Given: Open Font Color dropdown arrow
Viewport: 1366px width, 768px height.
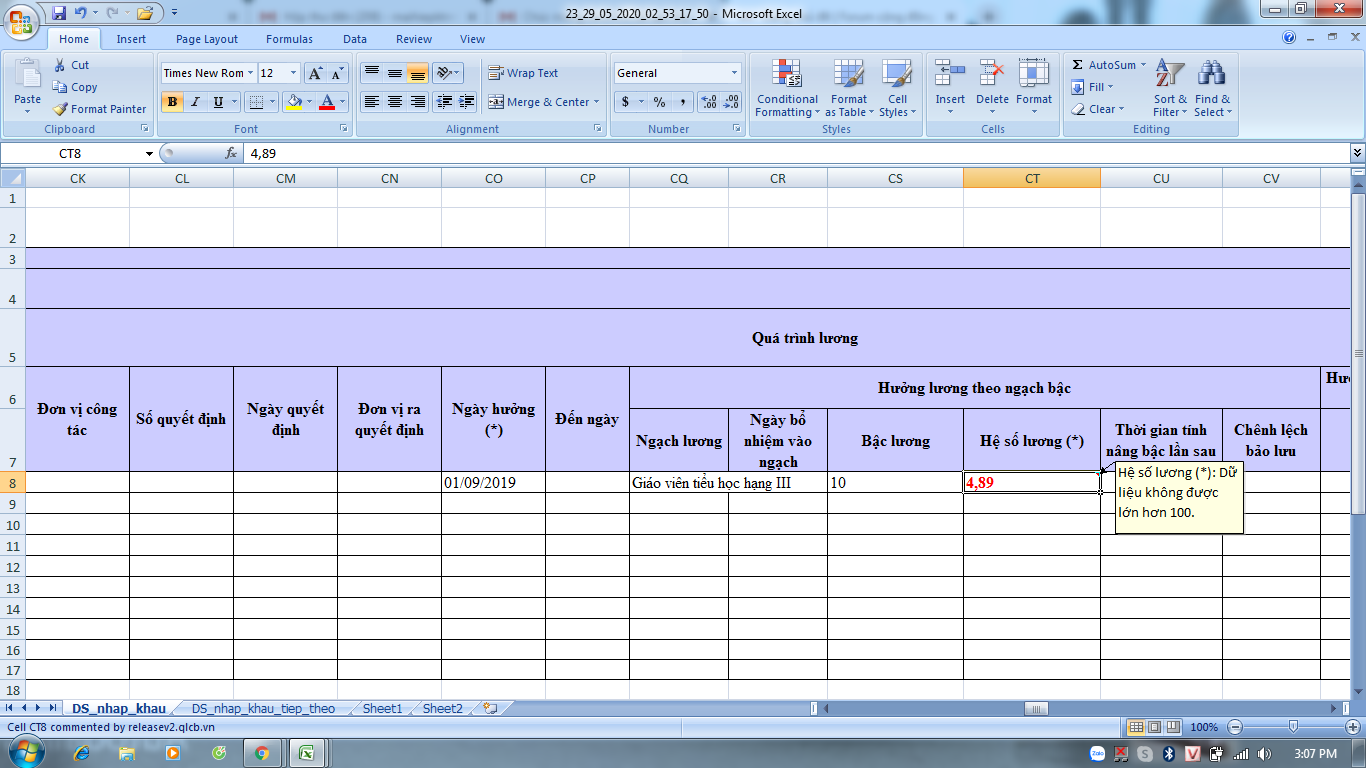Looking at the screenshot, I should (x=342, y=102).
